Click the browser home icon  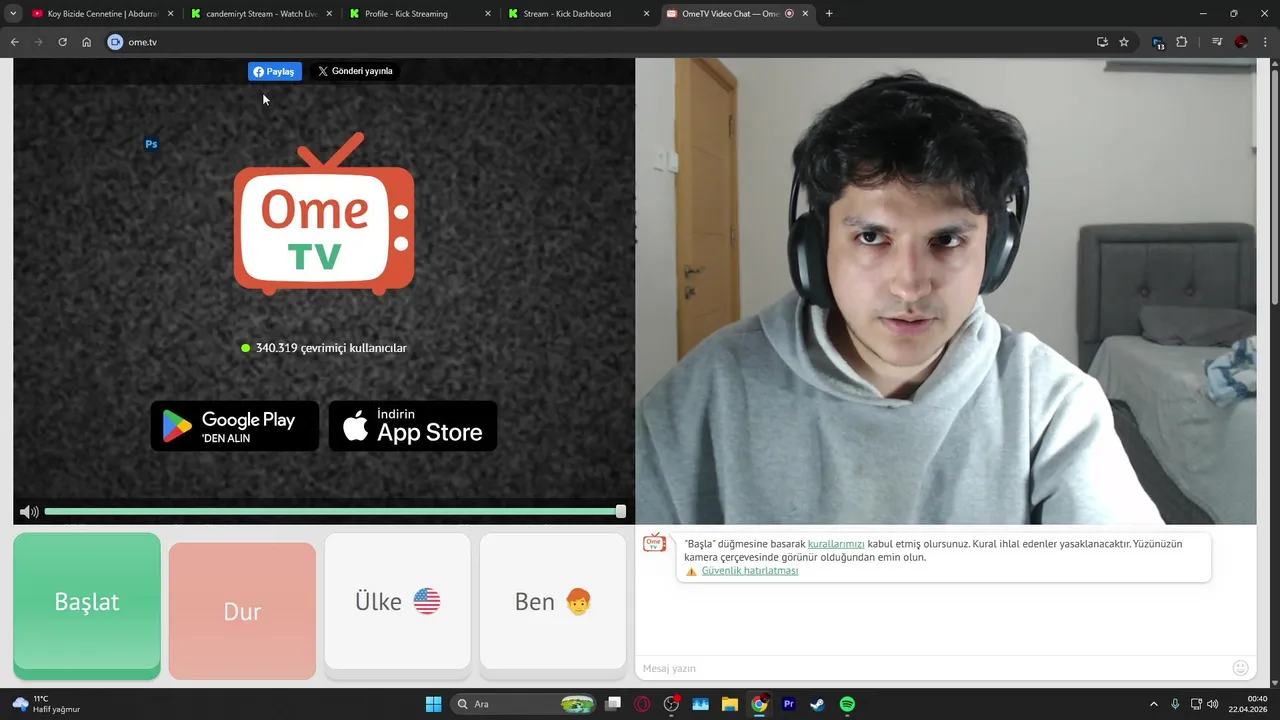87,42
